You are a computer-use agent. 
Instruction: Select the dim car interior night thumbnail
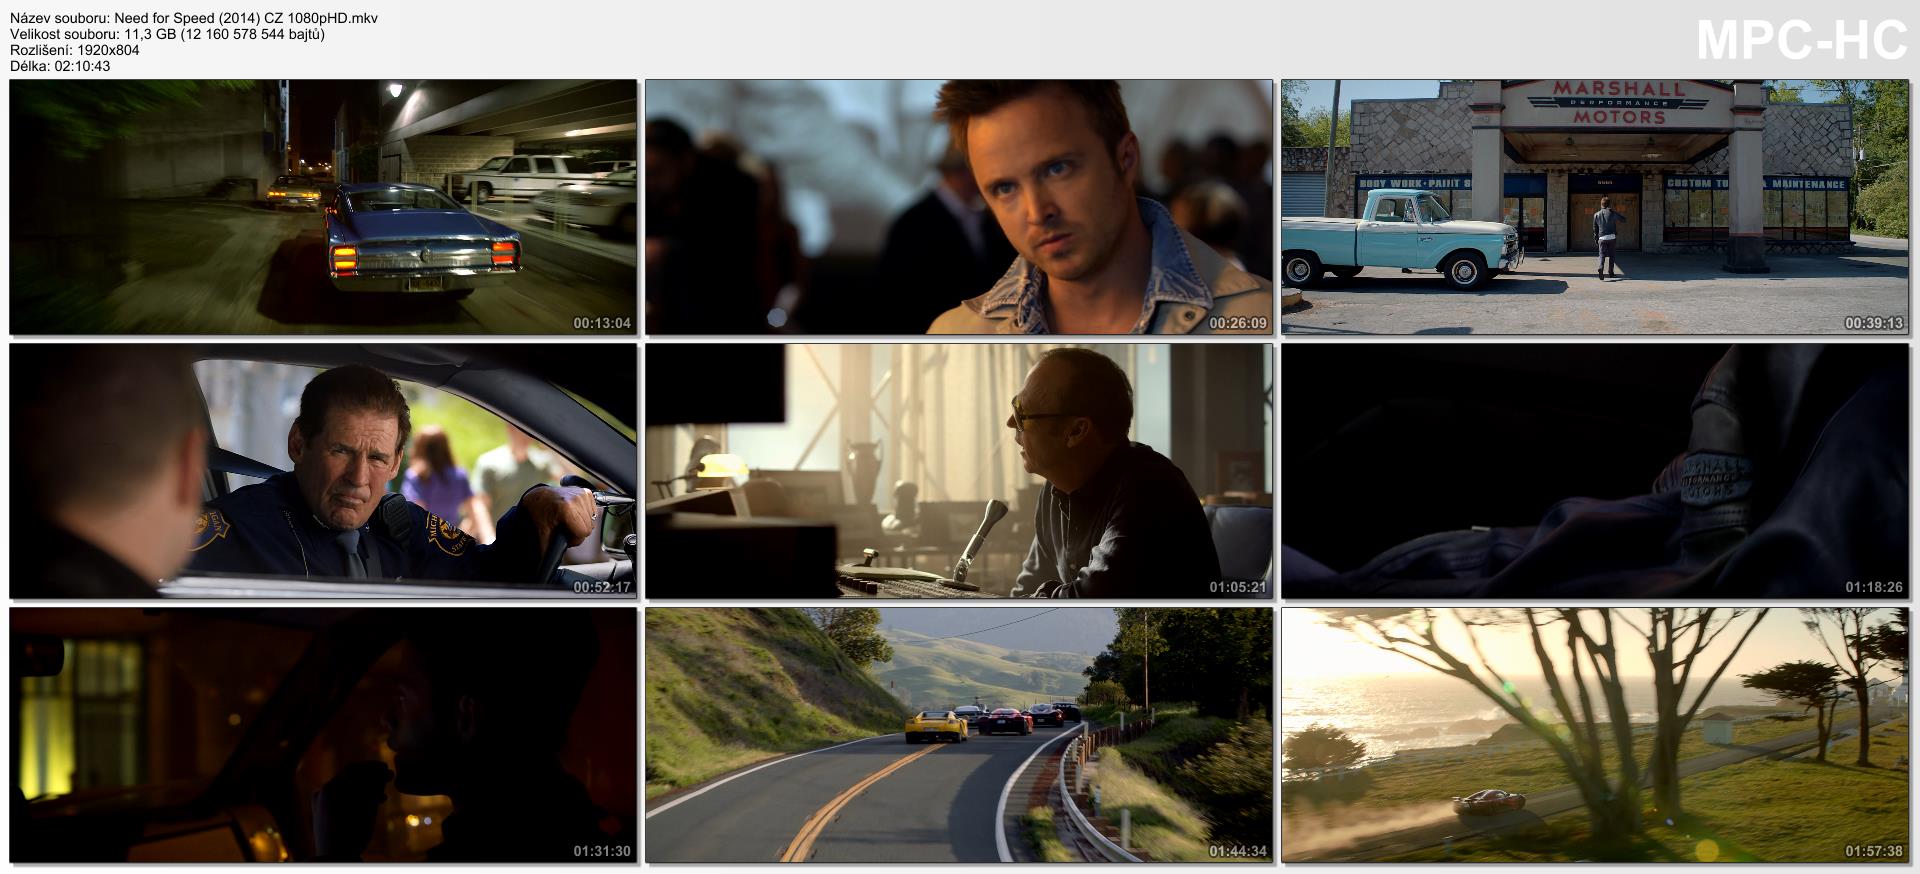(323, 735)
